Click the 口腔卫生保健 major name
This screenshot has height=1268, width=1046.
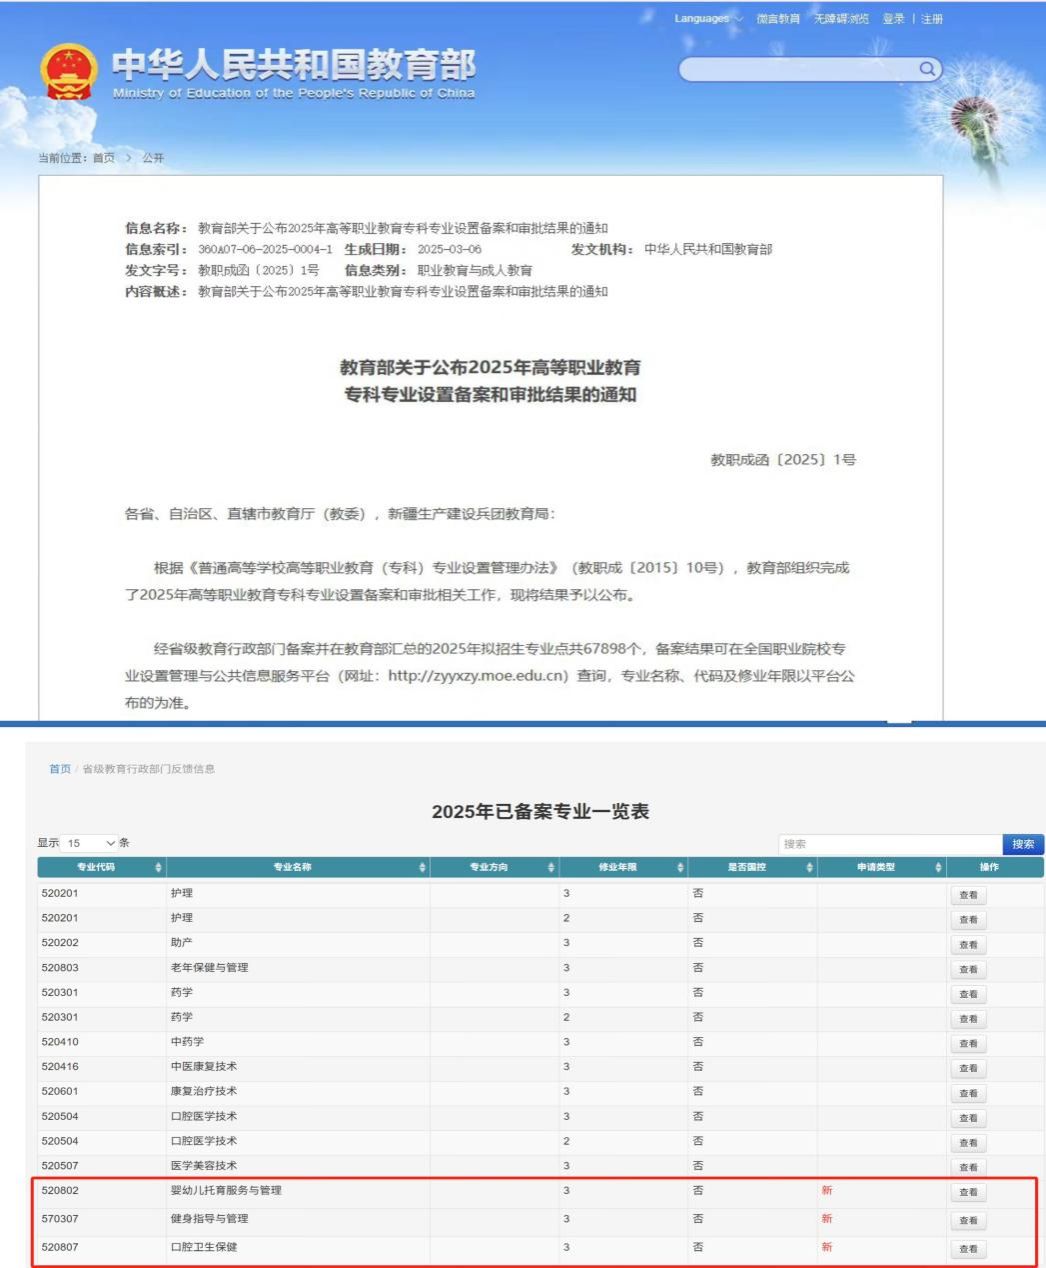(204, 1247)
